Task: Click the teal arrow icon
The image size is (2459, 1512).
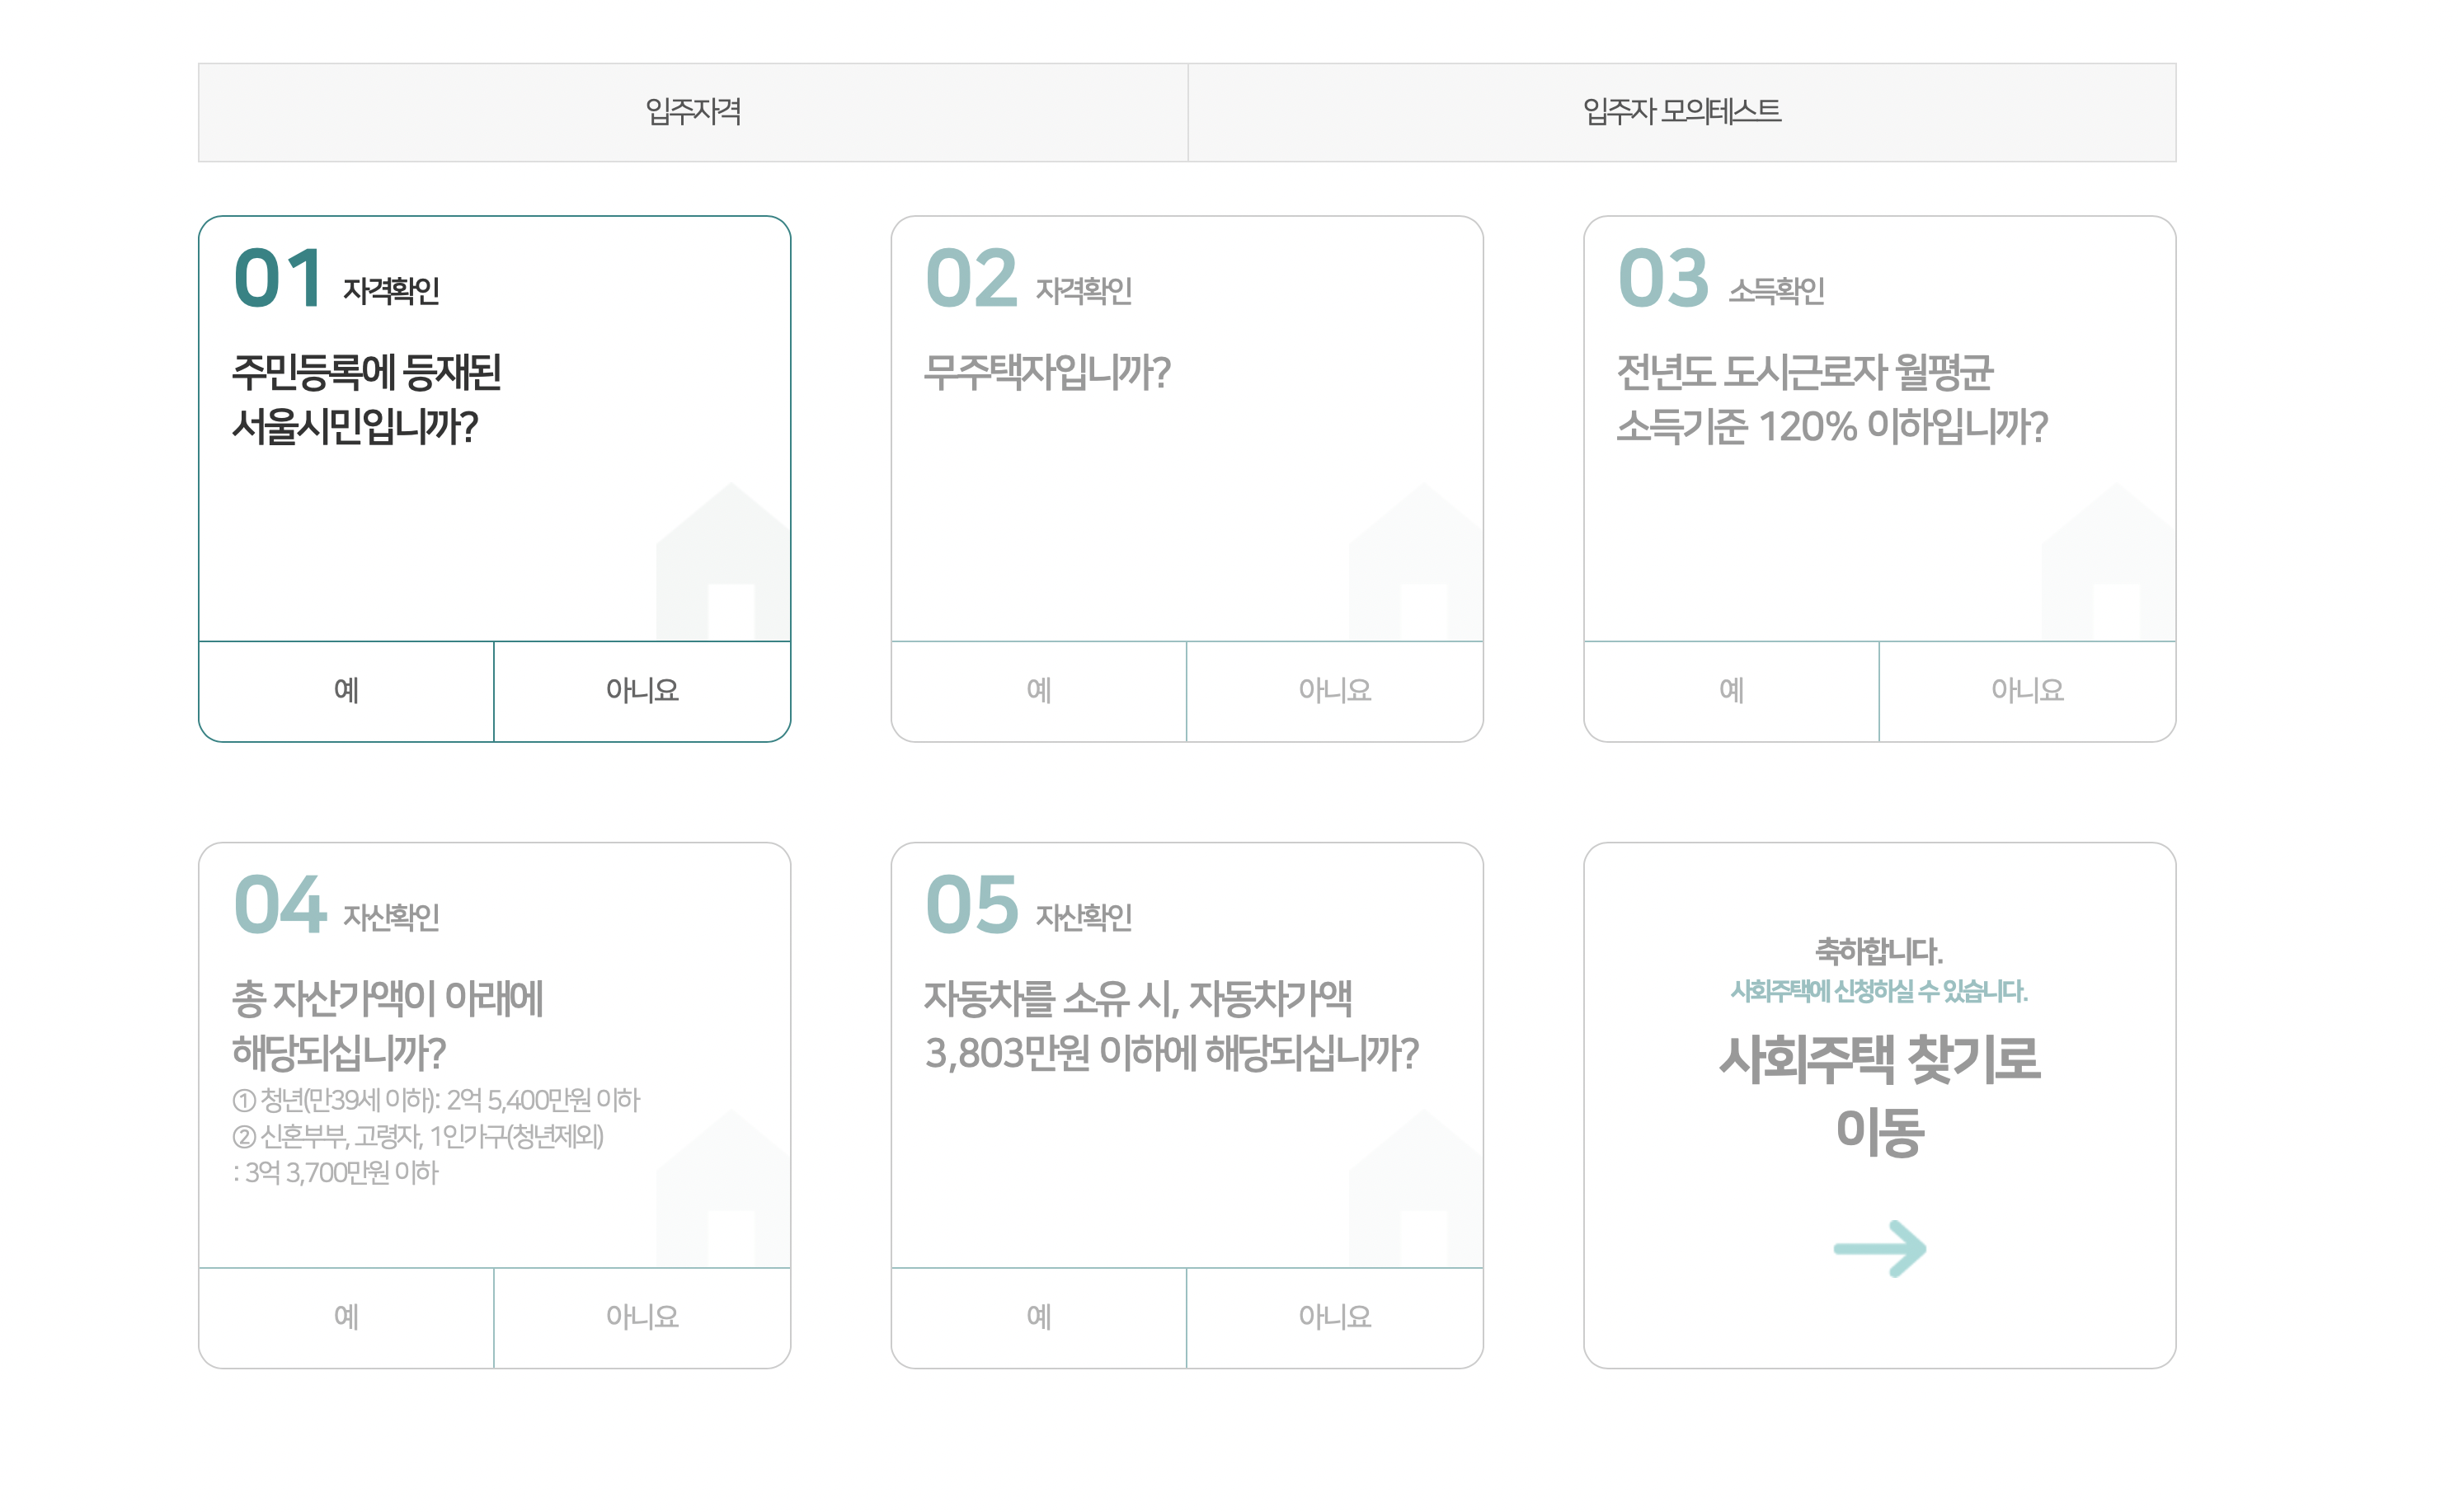Action: point(1879,1248)
